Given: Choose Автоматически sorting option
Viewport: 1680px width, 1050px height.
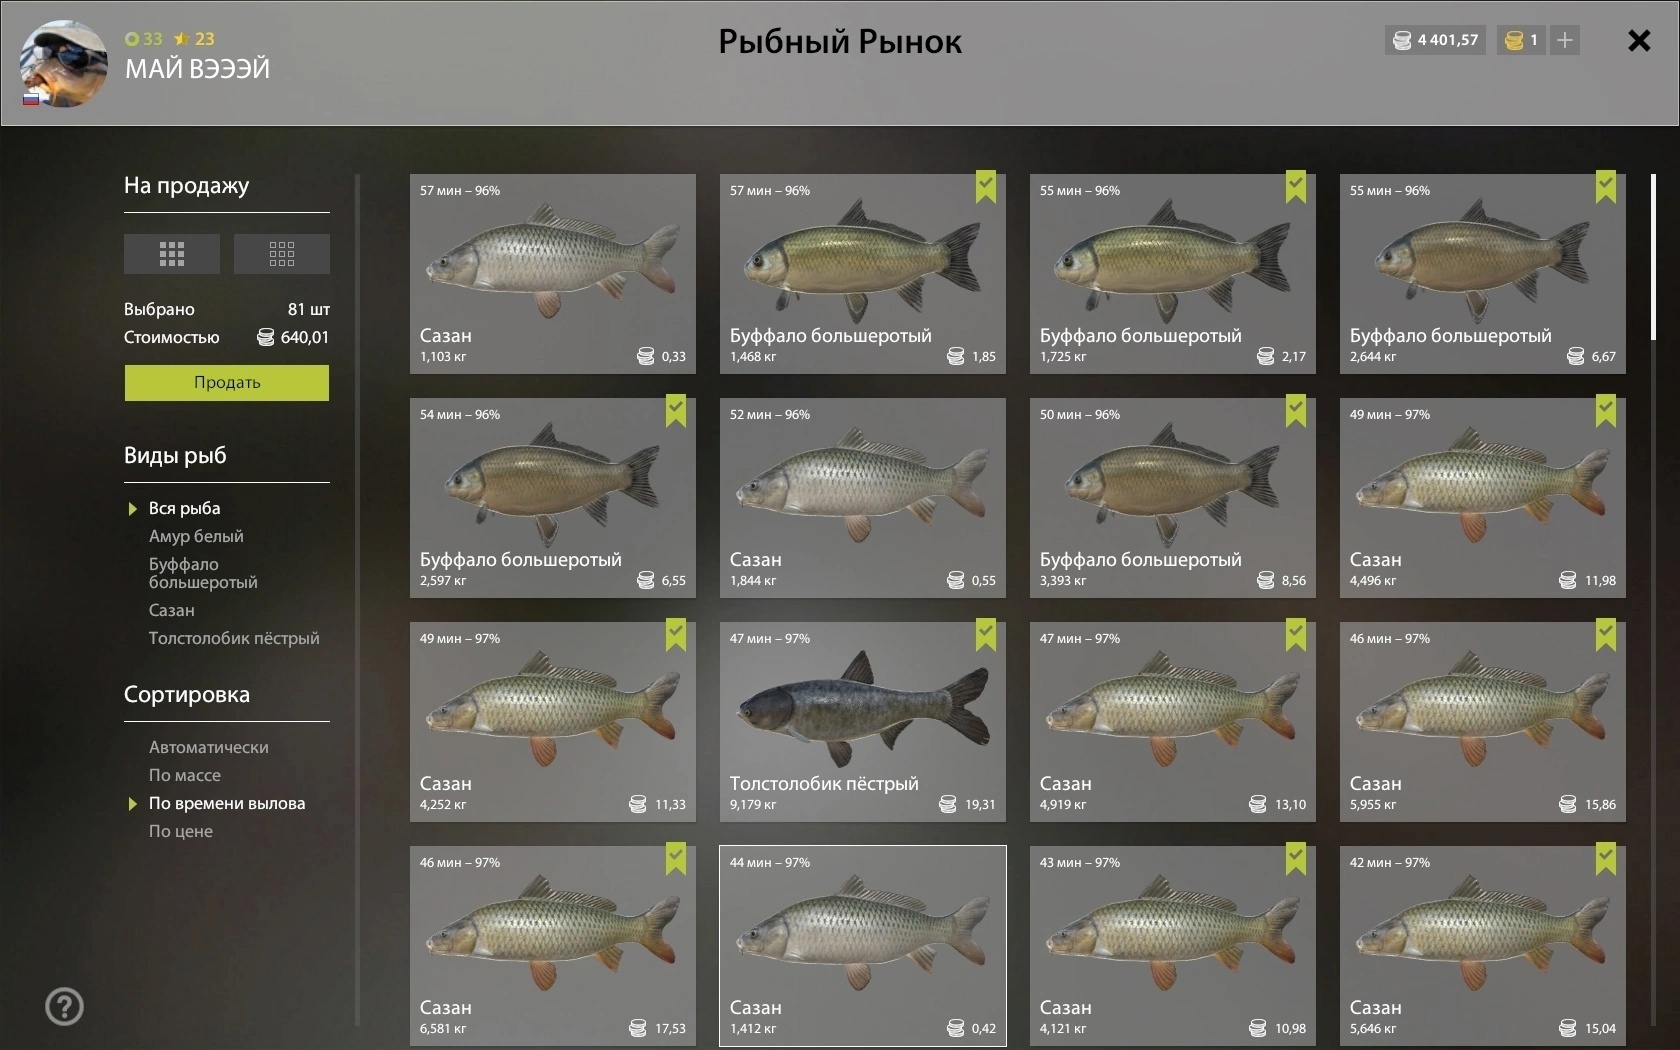Looking at the screenshot, I should click(x=209, y=747).
